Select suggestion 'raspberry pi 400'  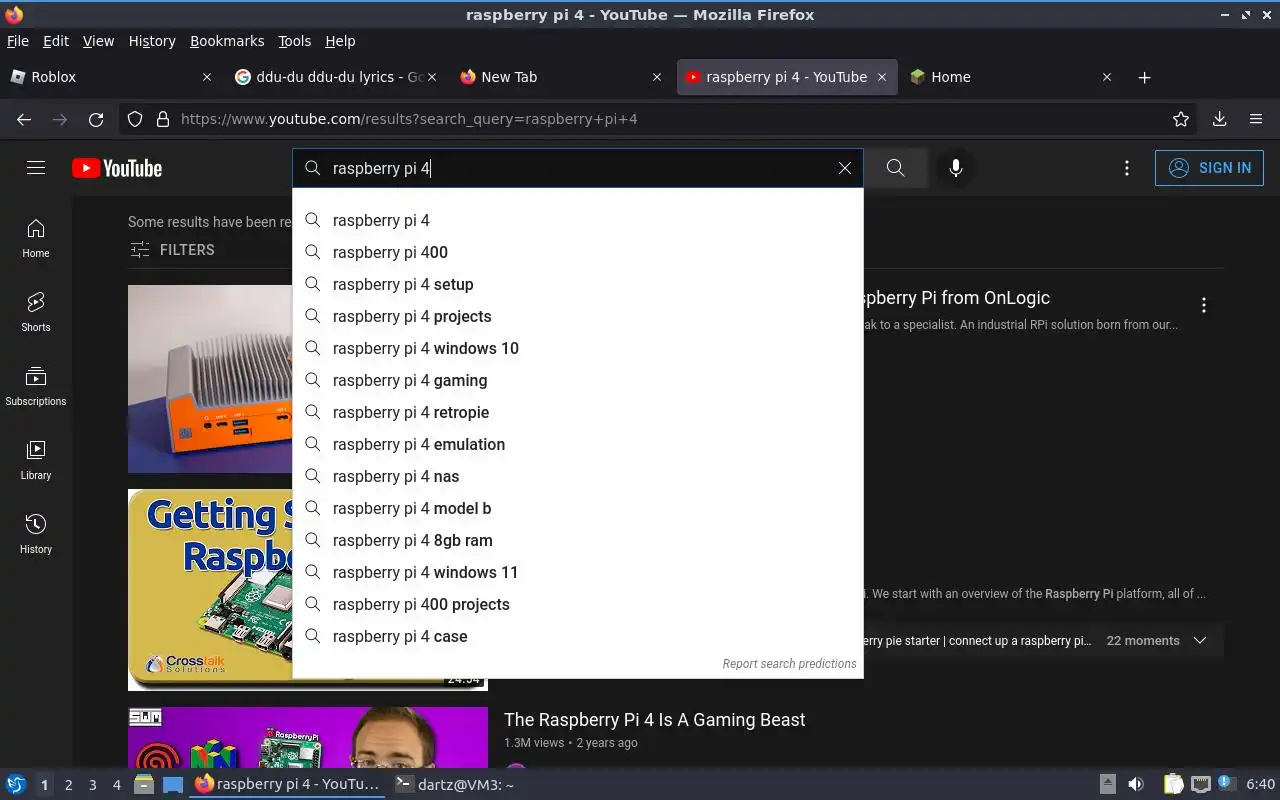click(x=578, y=252)
